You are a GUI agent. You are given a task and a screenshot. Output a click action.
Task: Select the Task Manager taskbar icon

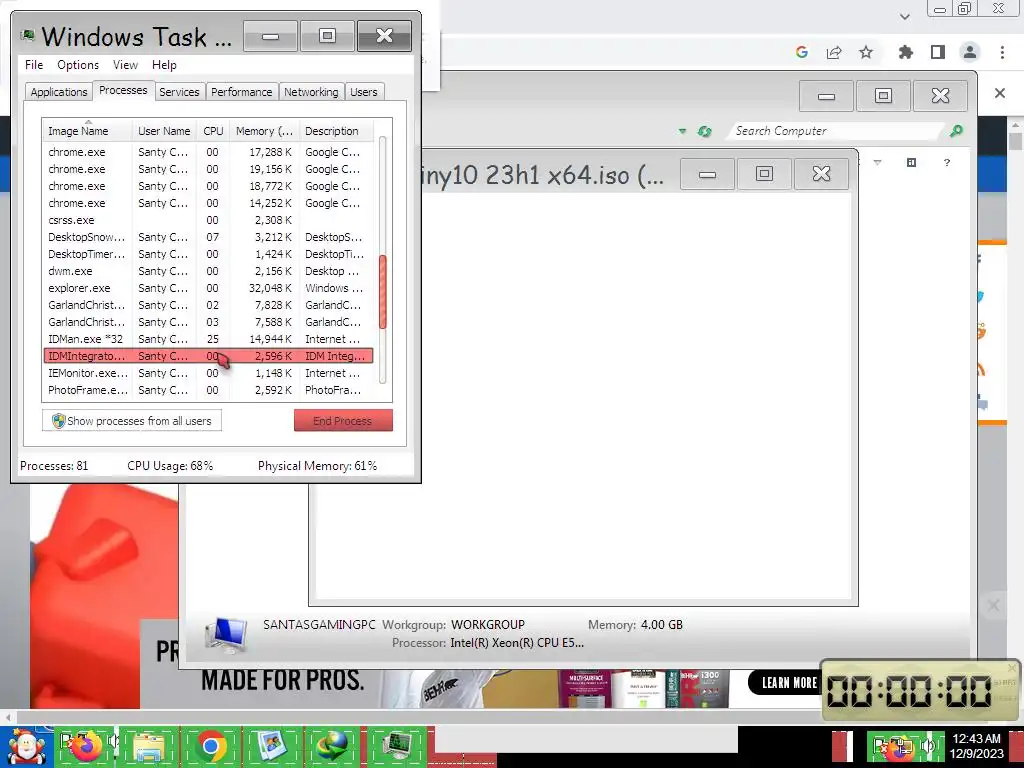tap(396, 746)
